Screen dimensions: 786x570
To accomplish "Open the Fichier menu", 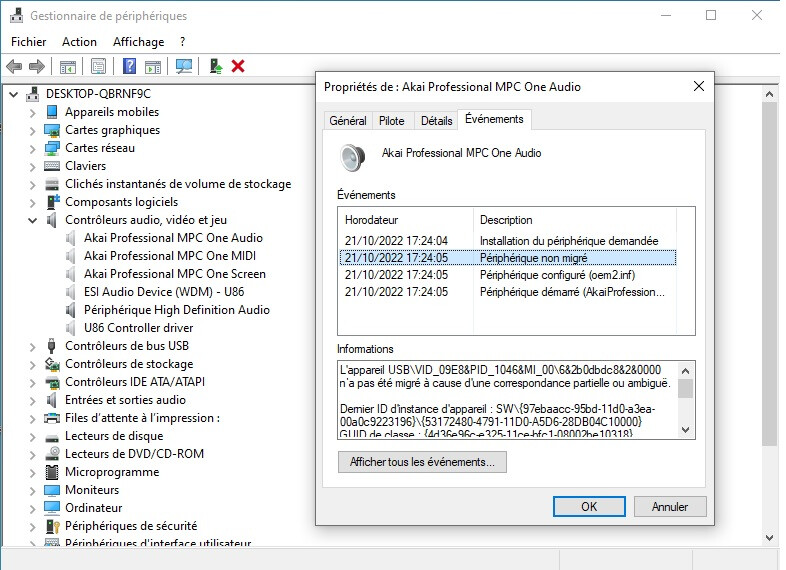I will [x=29, y=42].
